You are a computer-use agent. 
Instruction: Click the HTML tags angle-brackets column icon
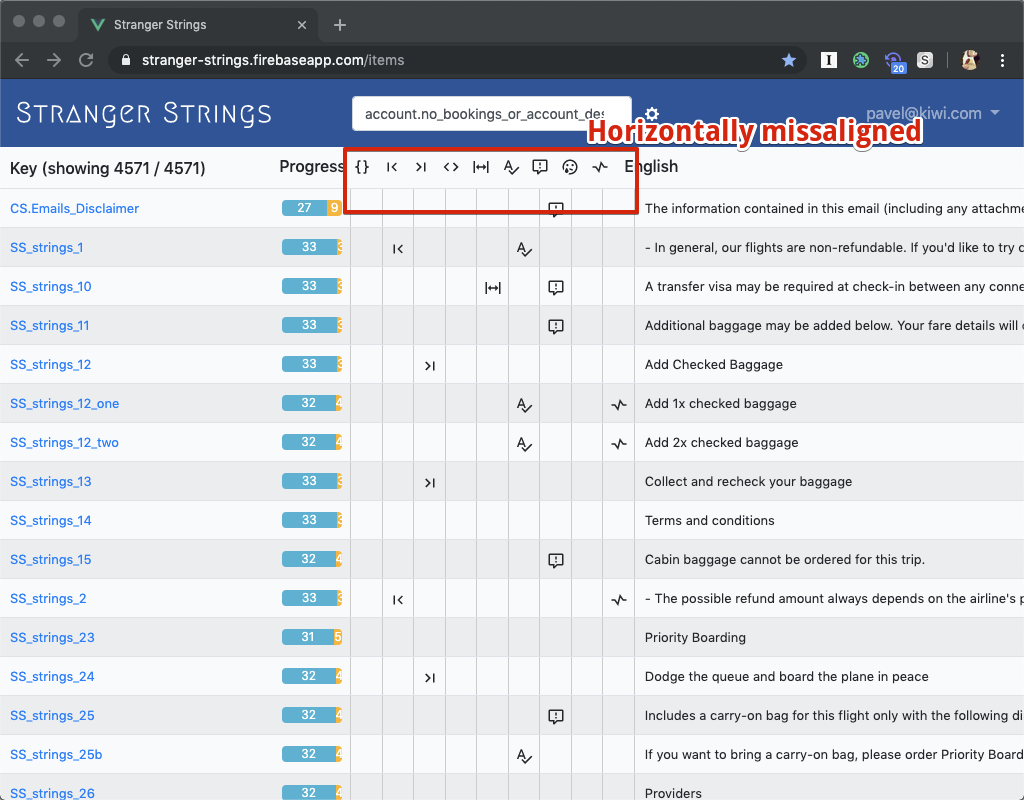pos(451,167)
